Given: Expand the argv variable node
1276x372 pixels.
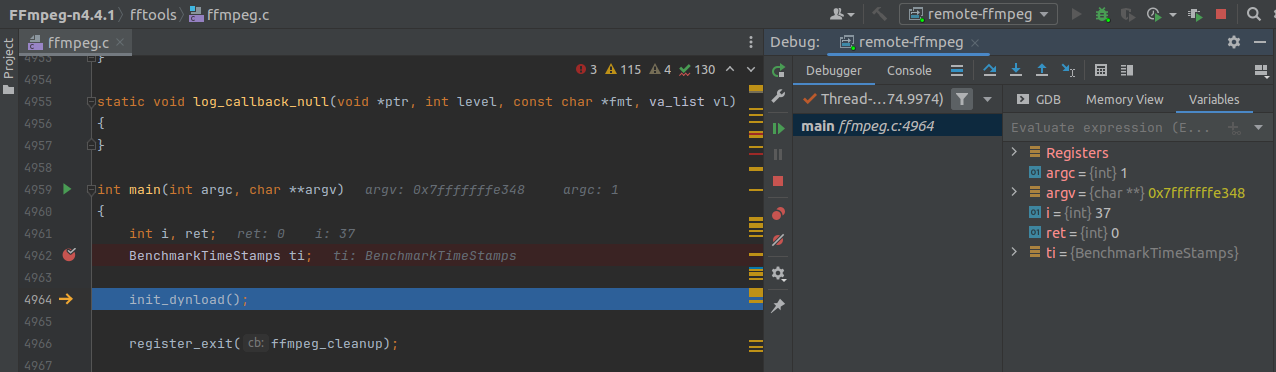Looking at the screenshot, I should tap(1014, 193).
